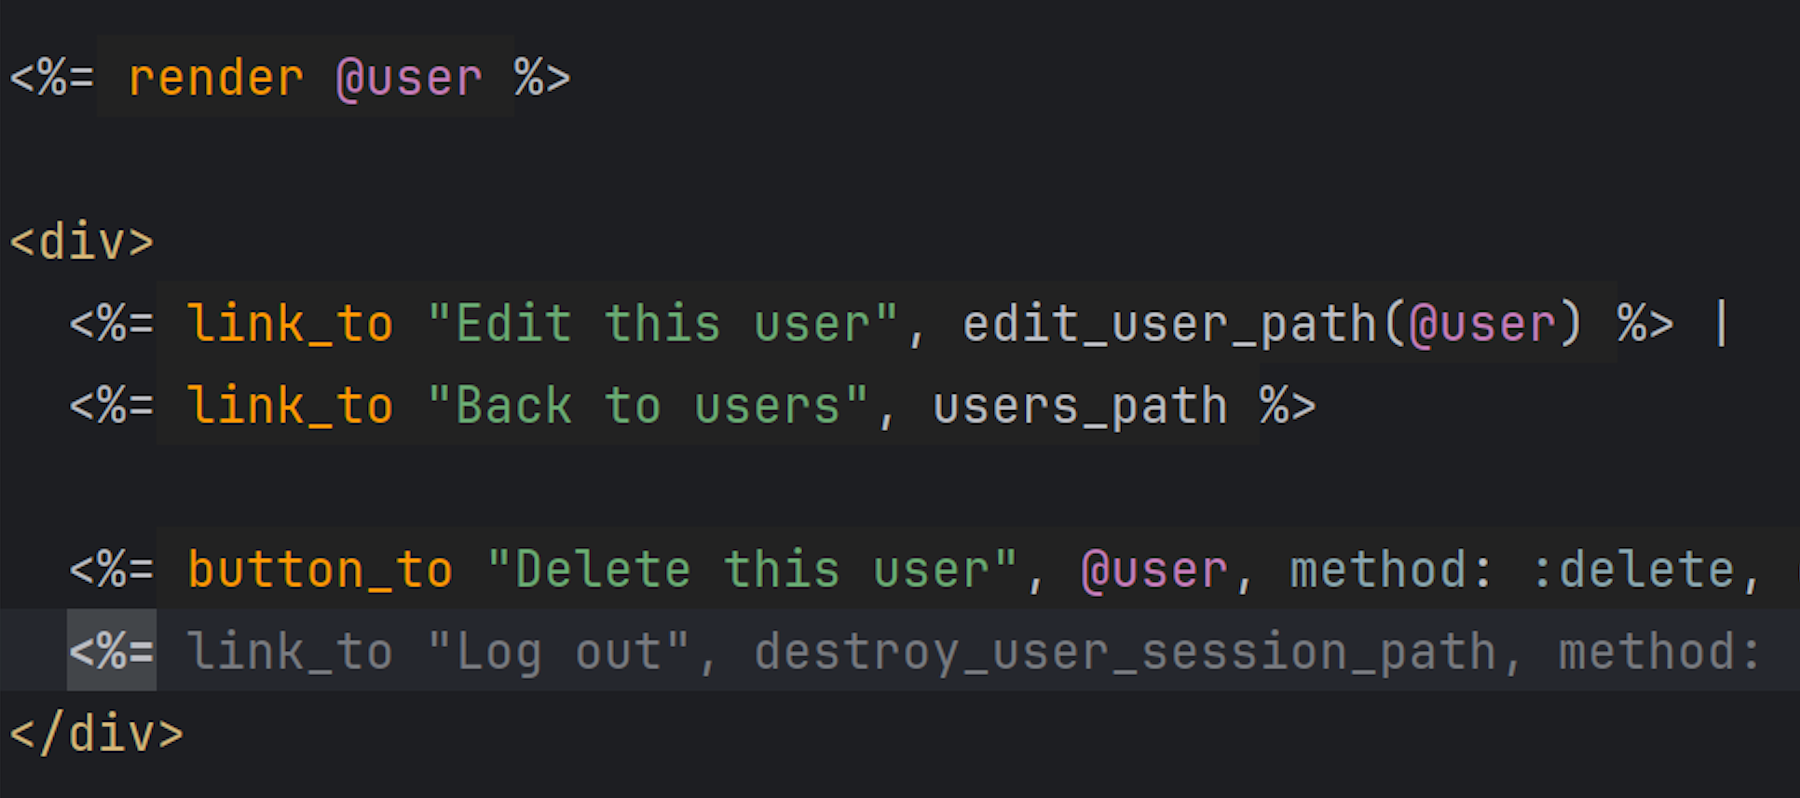Screen dimensions: 1800x798
Task: Click the pipe character after edit link
Action: click(x=1721, y=324)
